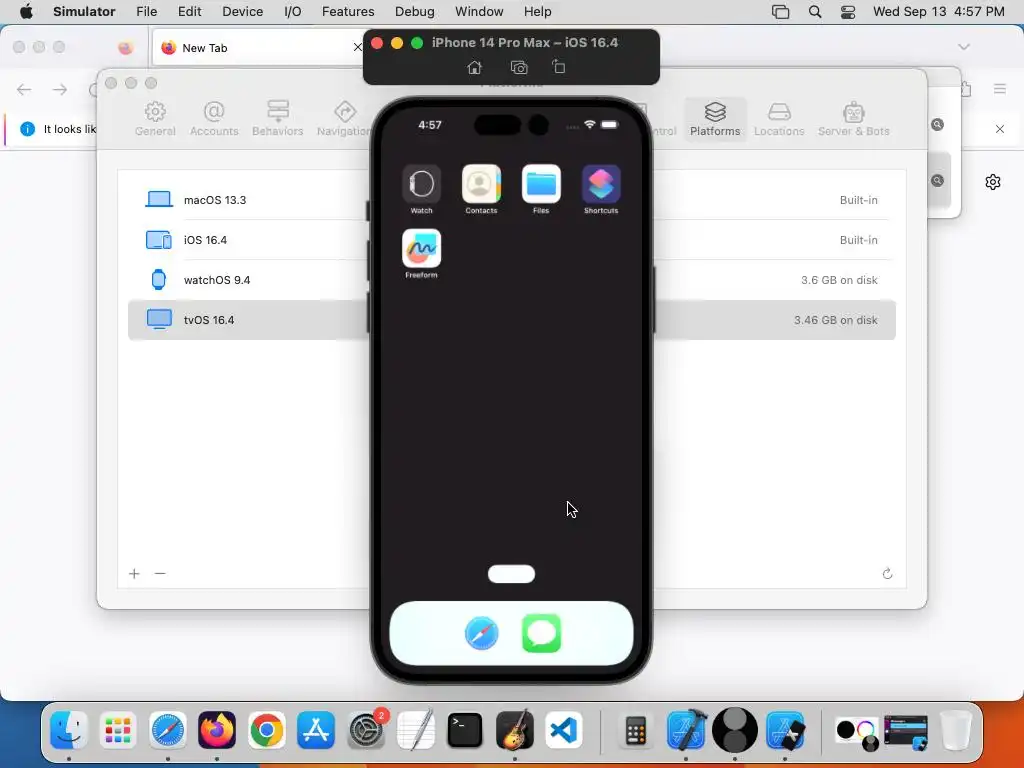Open the Device menu

point(242,12)
